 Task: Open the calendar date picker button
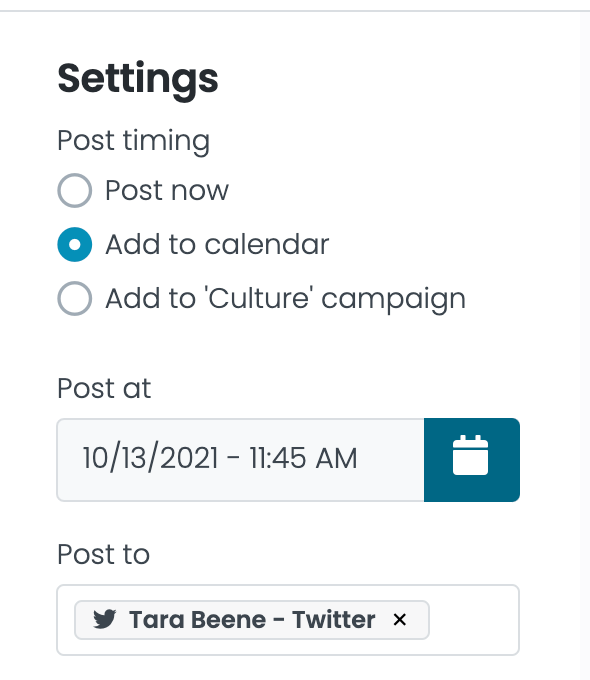point(472,460)
